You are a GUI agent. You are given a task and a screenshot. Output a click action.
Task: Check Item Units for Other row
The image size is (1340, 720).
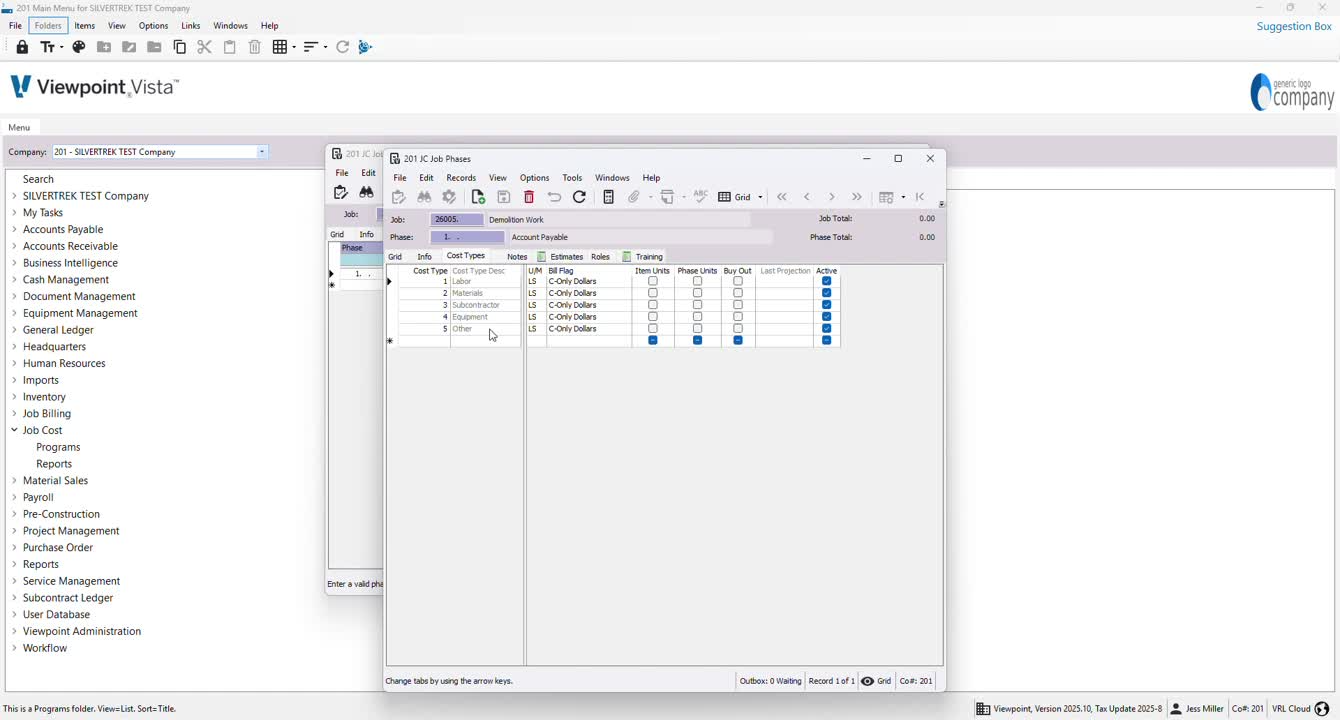653,329
